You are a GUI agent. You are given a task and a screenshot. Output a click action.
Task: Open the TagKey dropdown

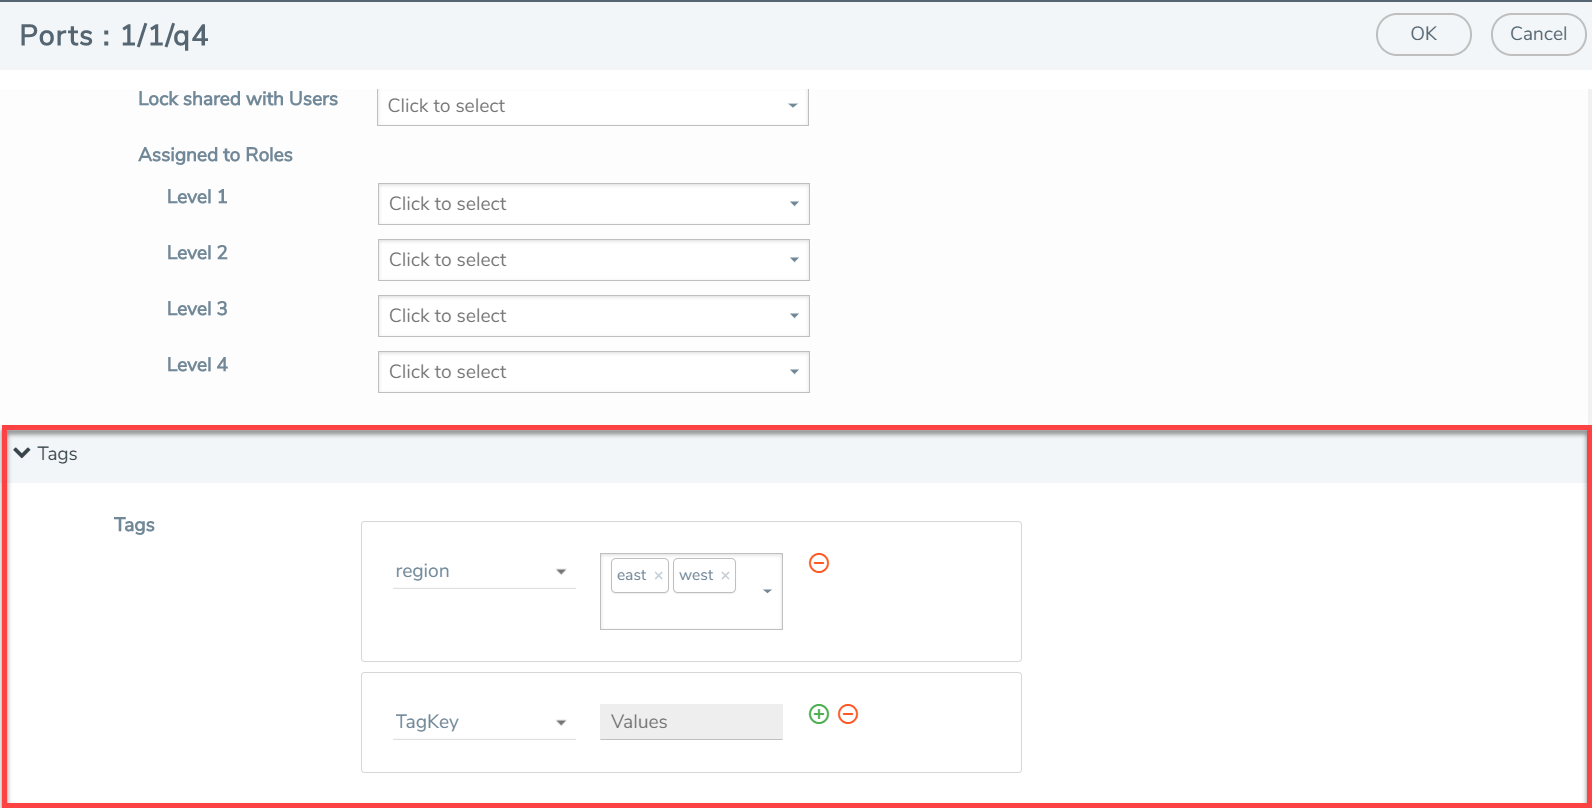483,722
